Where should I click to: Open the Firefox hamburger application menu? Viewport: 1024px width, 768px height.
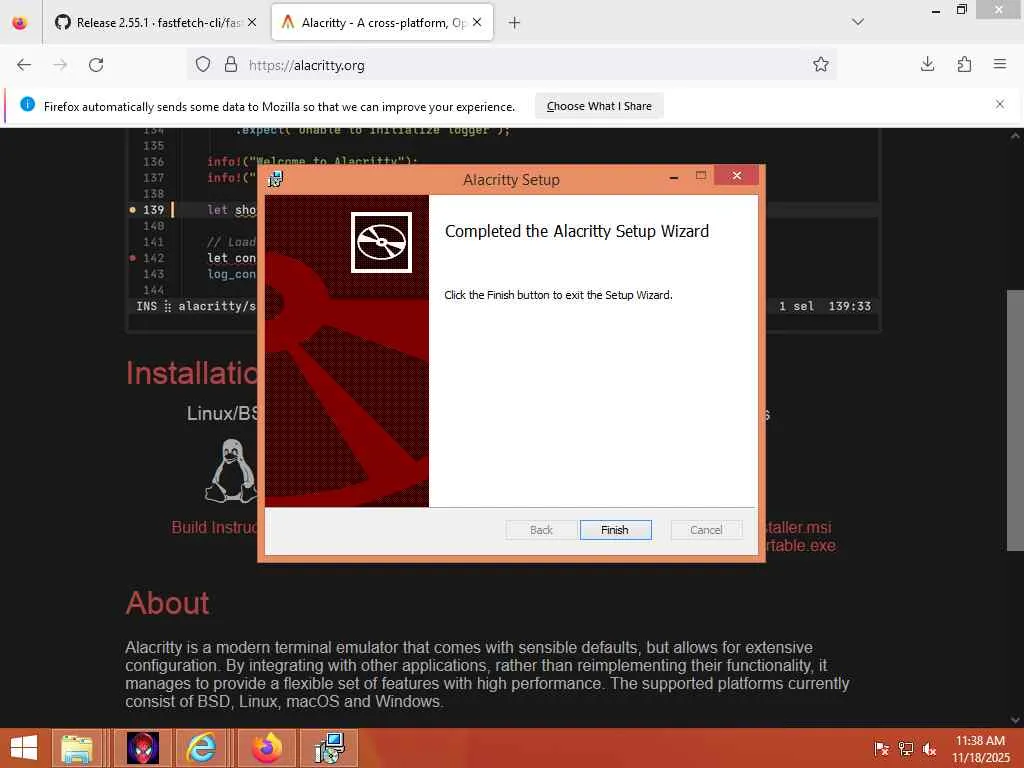click(1000, 64)
